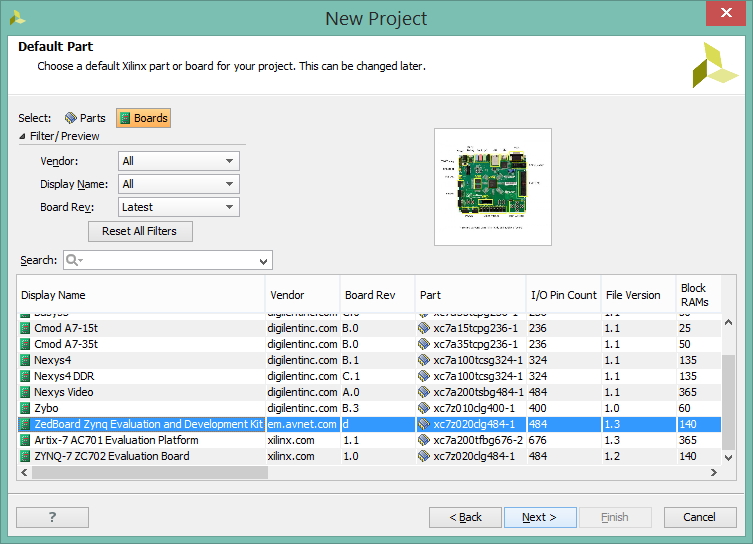Screen dimensions: 753x544
Task: Click the Next button
Action: tap(540, 517)
